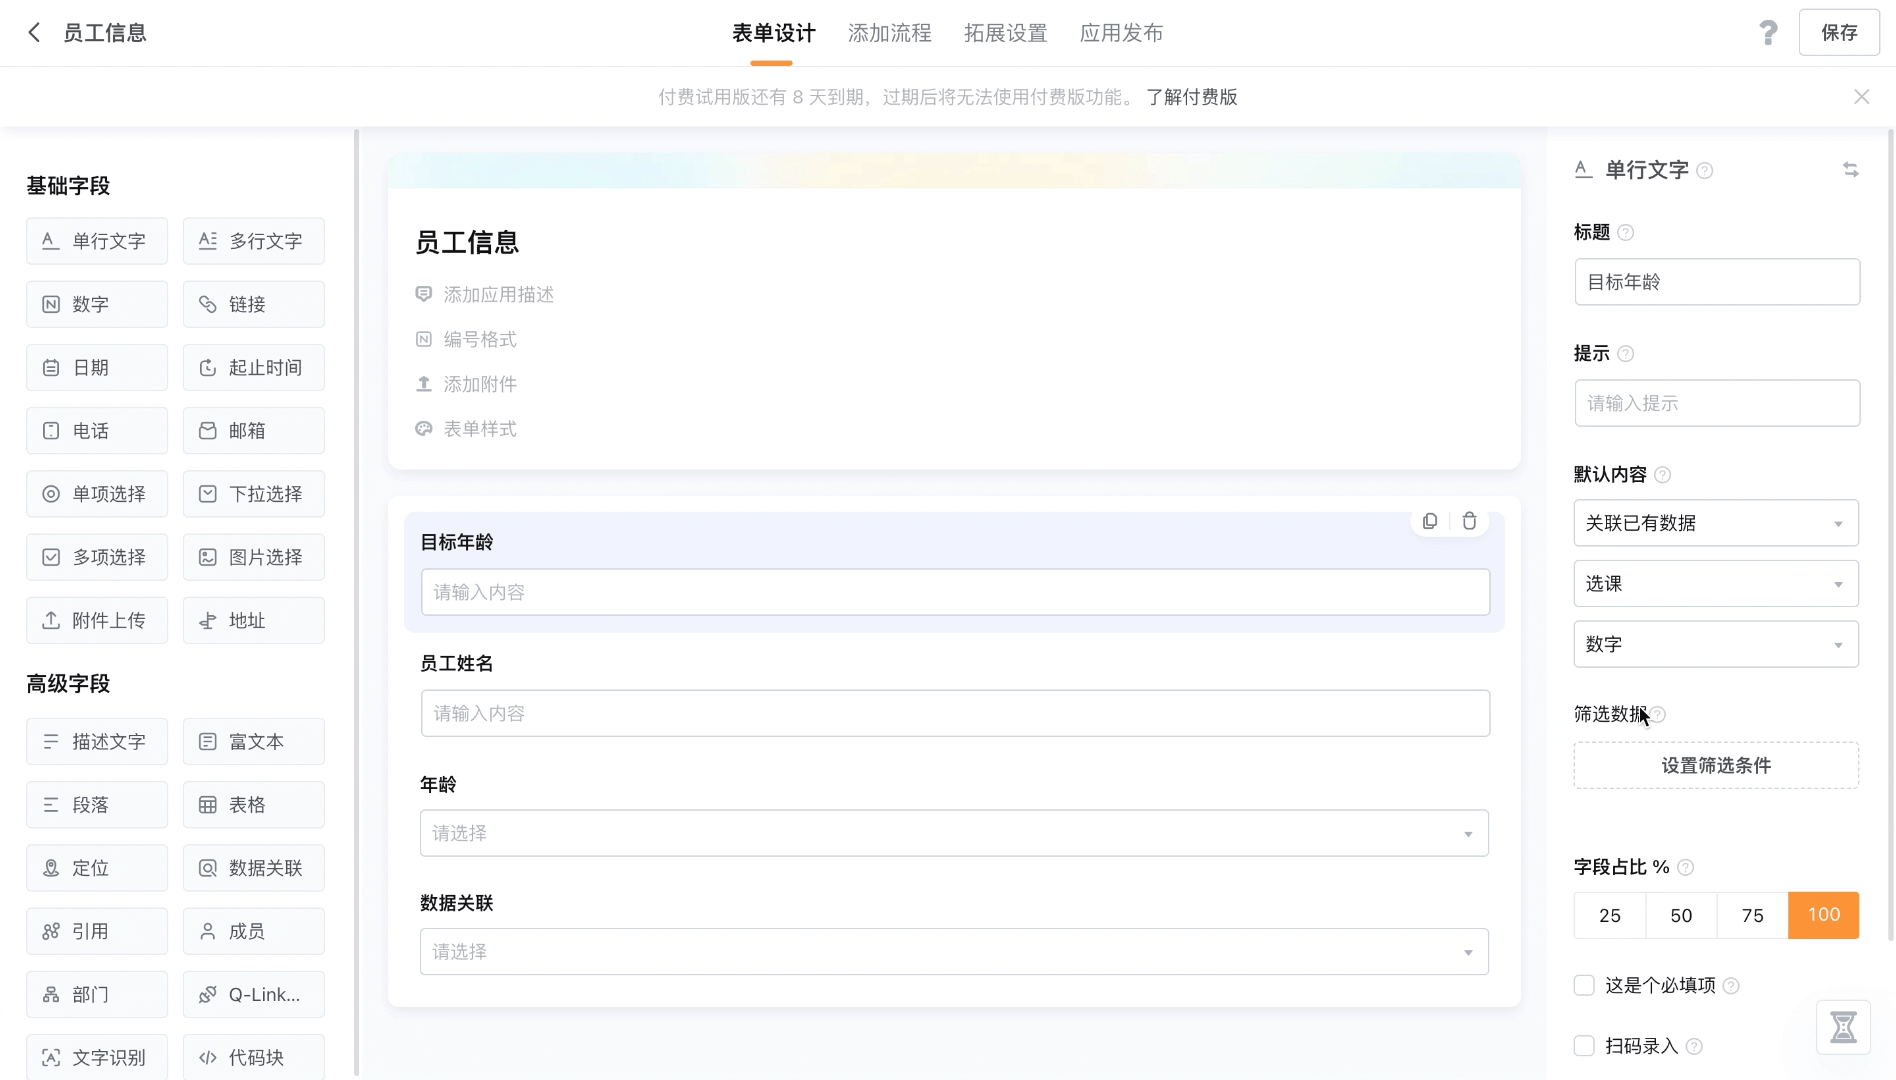Viewport: 1896px width, 1080px height.
Task: Switch to 添加流程 tab
Action: point(889,33)
